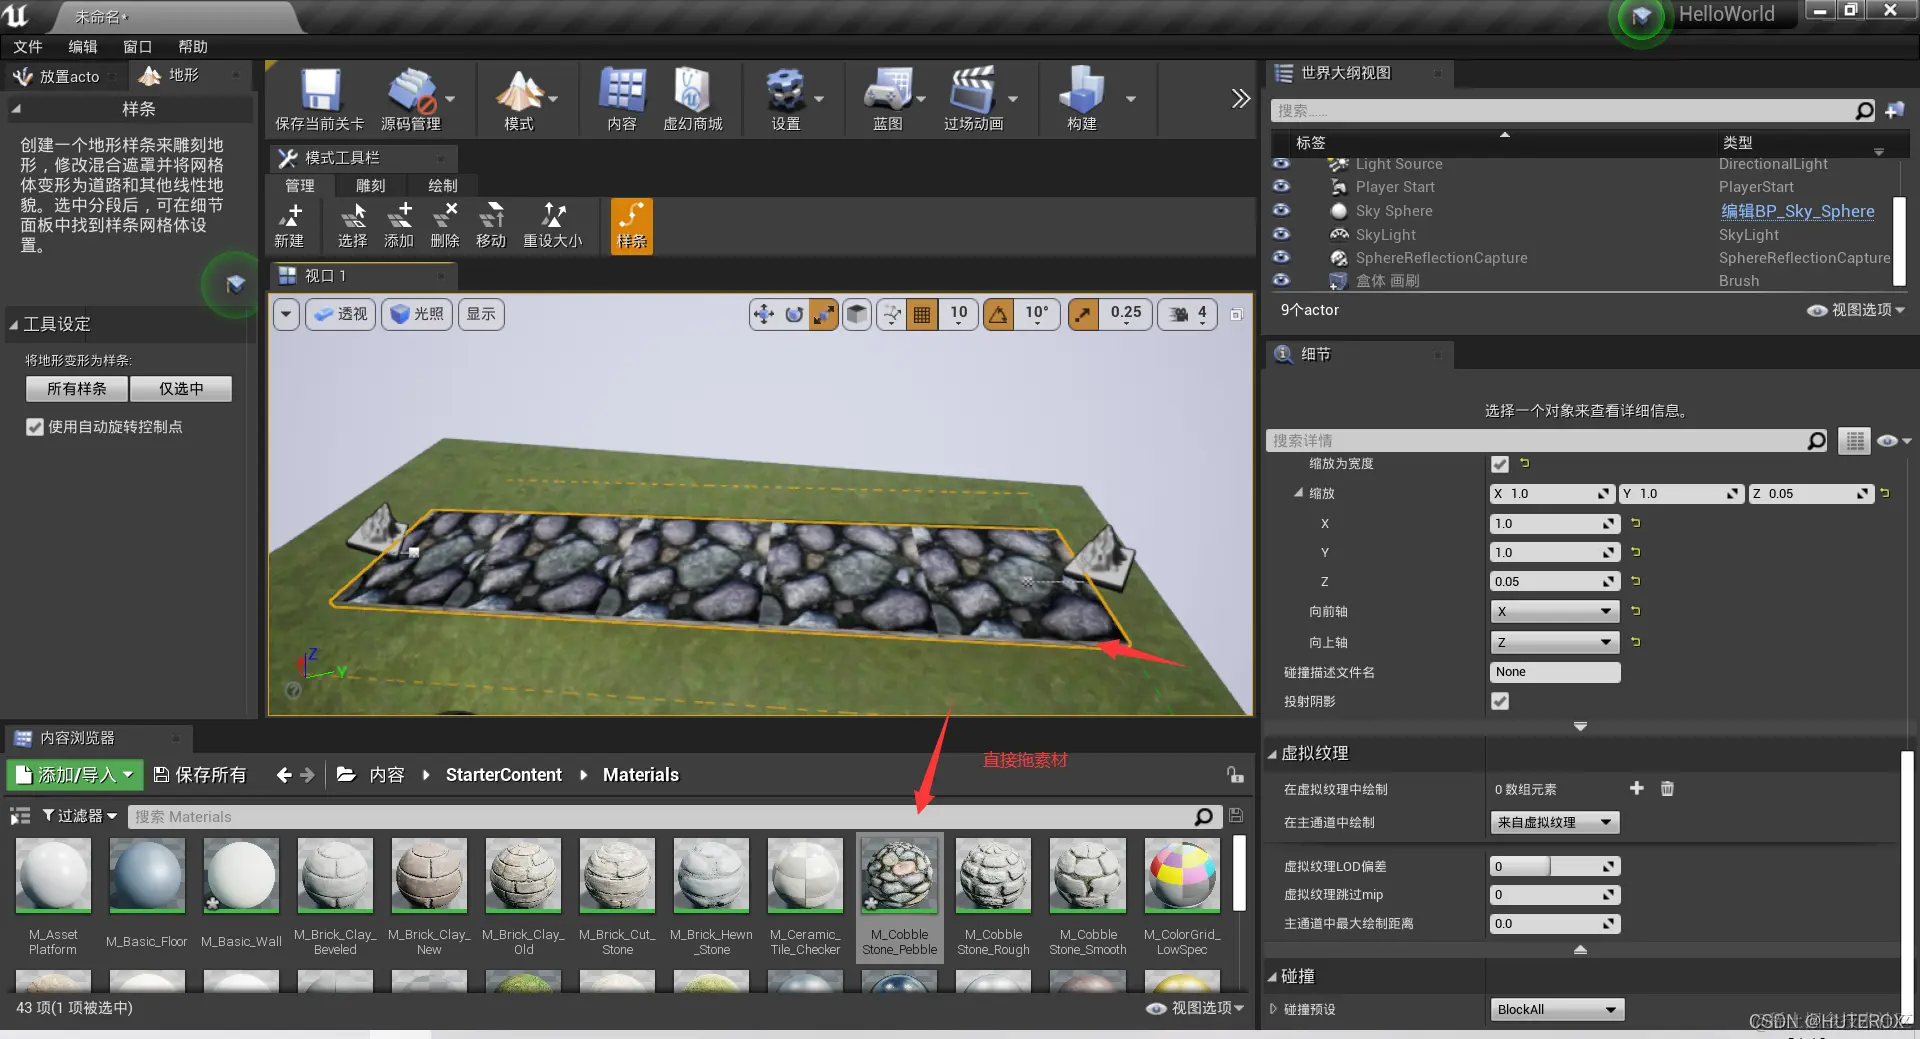Image resolution: width=1920 pixels, height=1039 pixels.
Task: Hide the SkyLight actor
Action: [x=1281, y=234]
